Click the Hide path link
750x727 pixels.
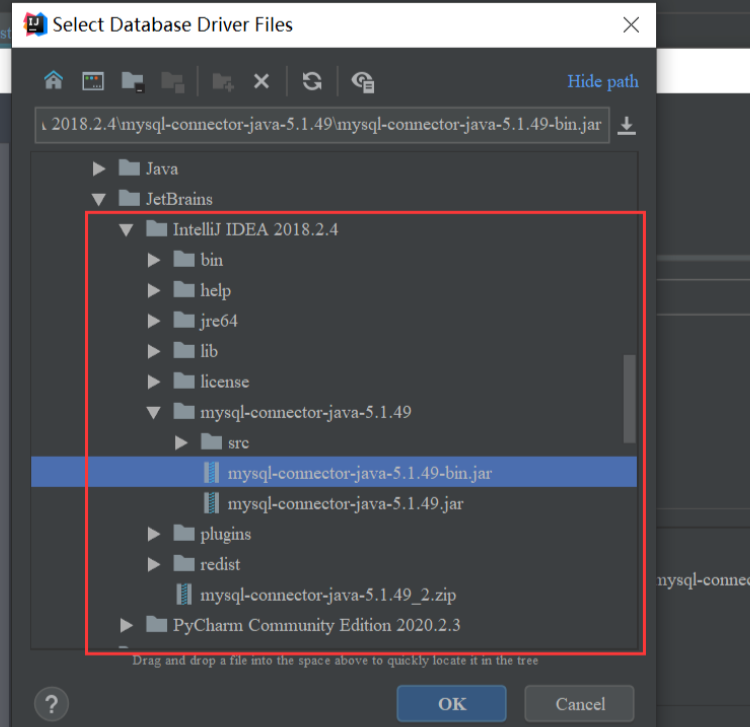[603, 81]
